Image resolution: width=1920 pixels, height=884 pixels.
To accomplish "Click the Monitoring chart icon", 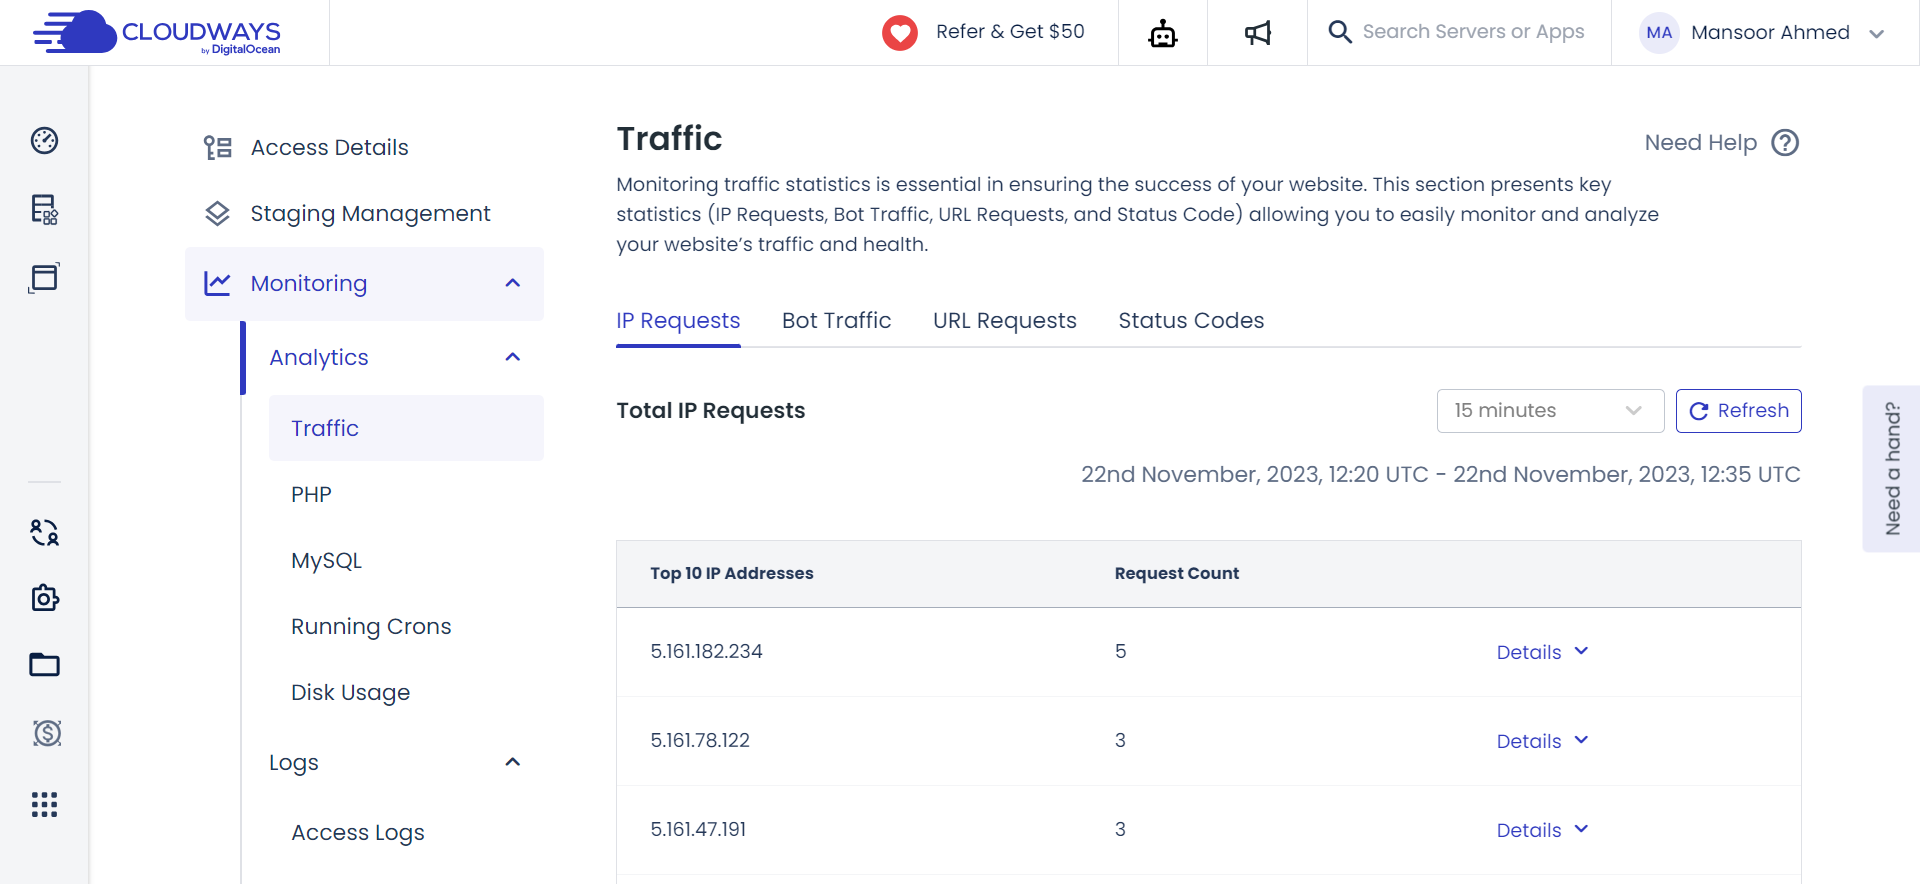I will click(218, 284).
